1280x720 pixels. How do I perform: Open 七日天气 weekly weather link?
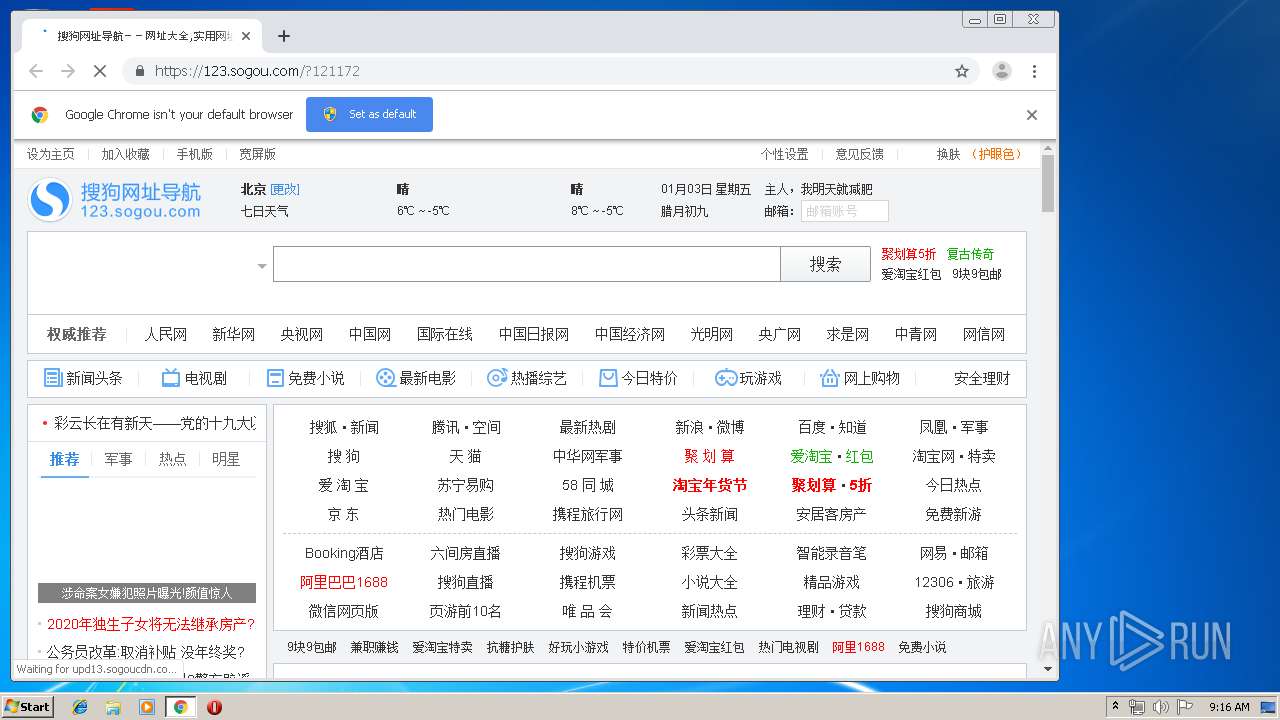click(x=265, y=211)
